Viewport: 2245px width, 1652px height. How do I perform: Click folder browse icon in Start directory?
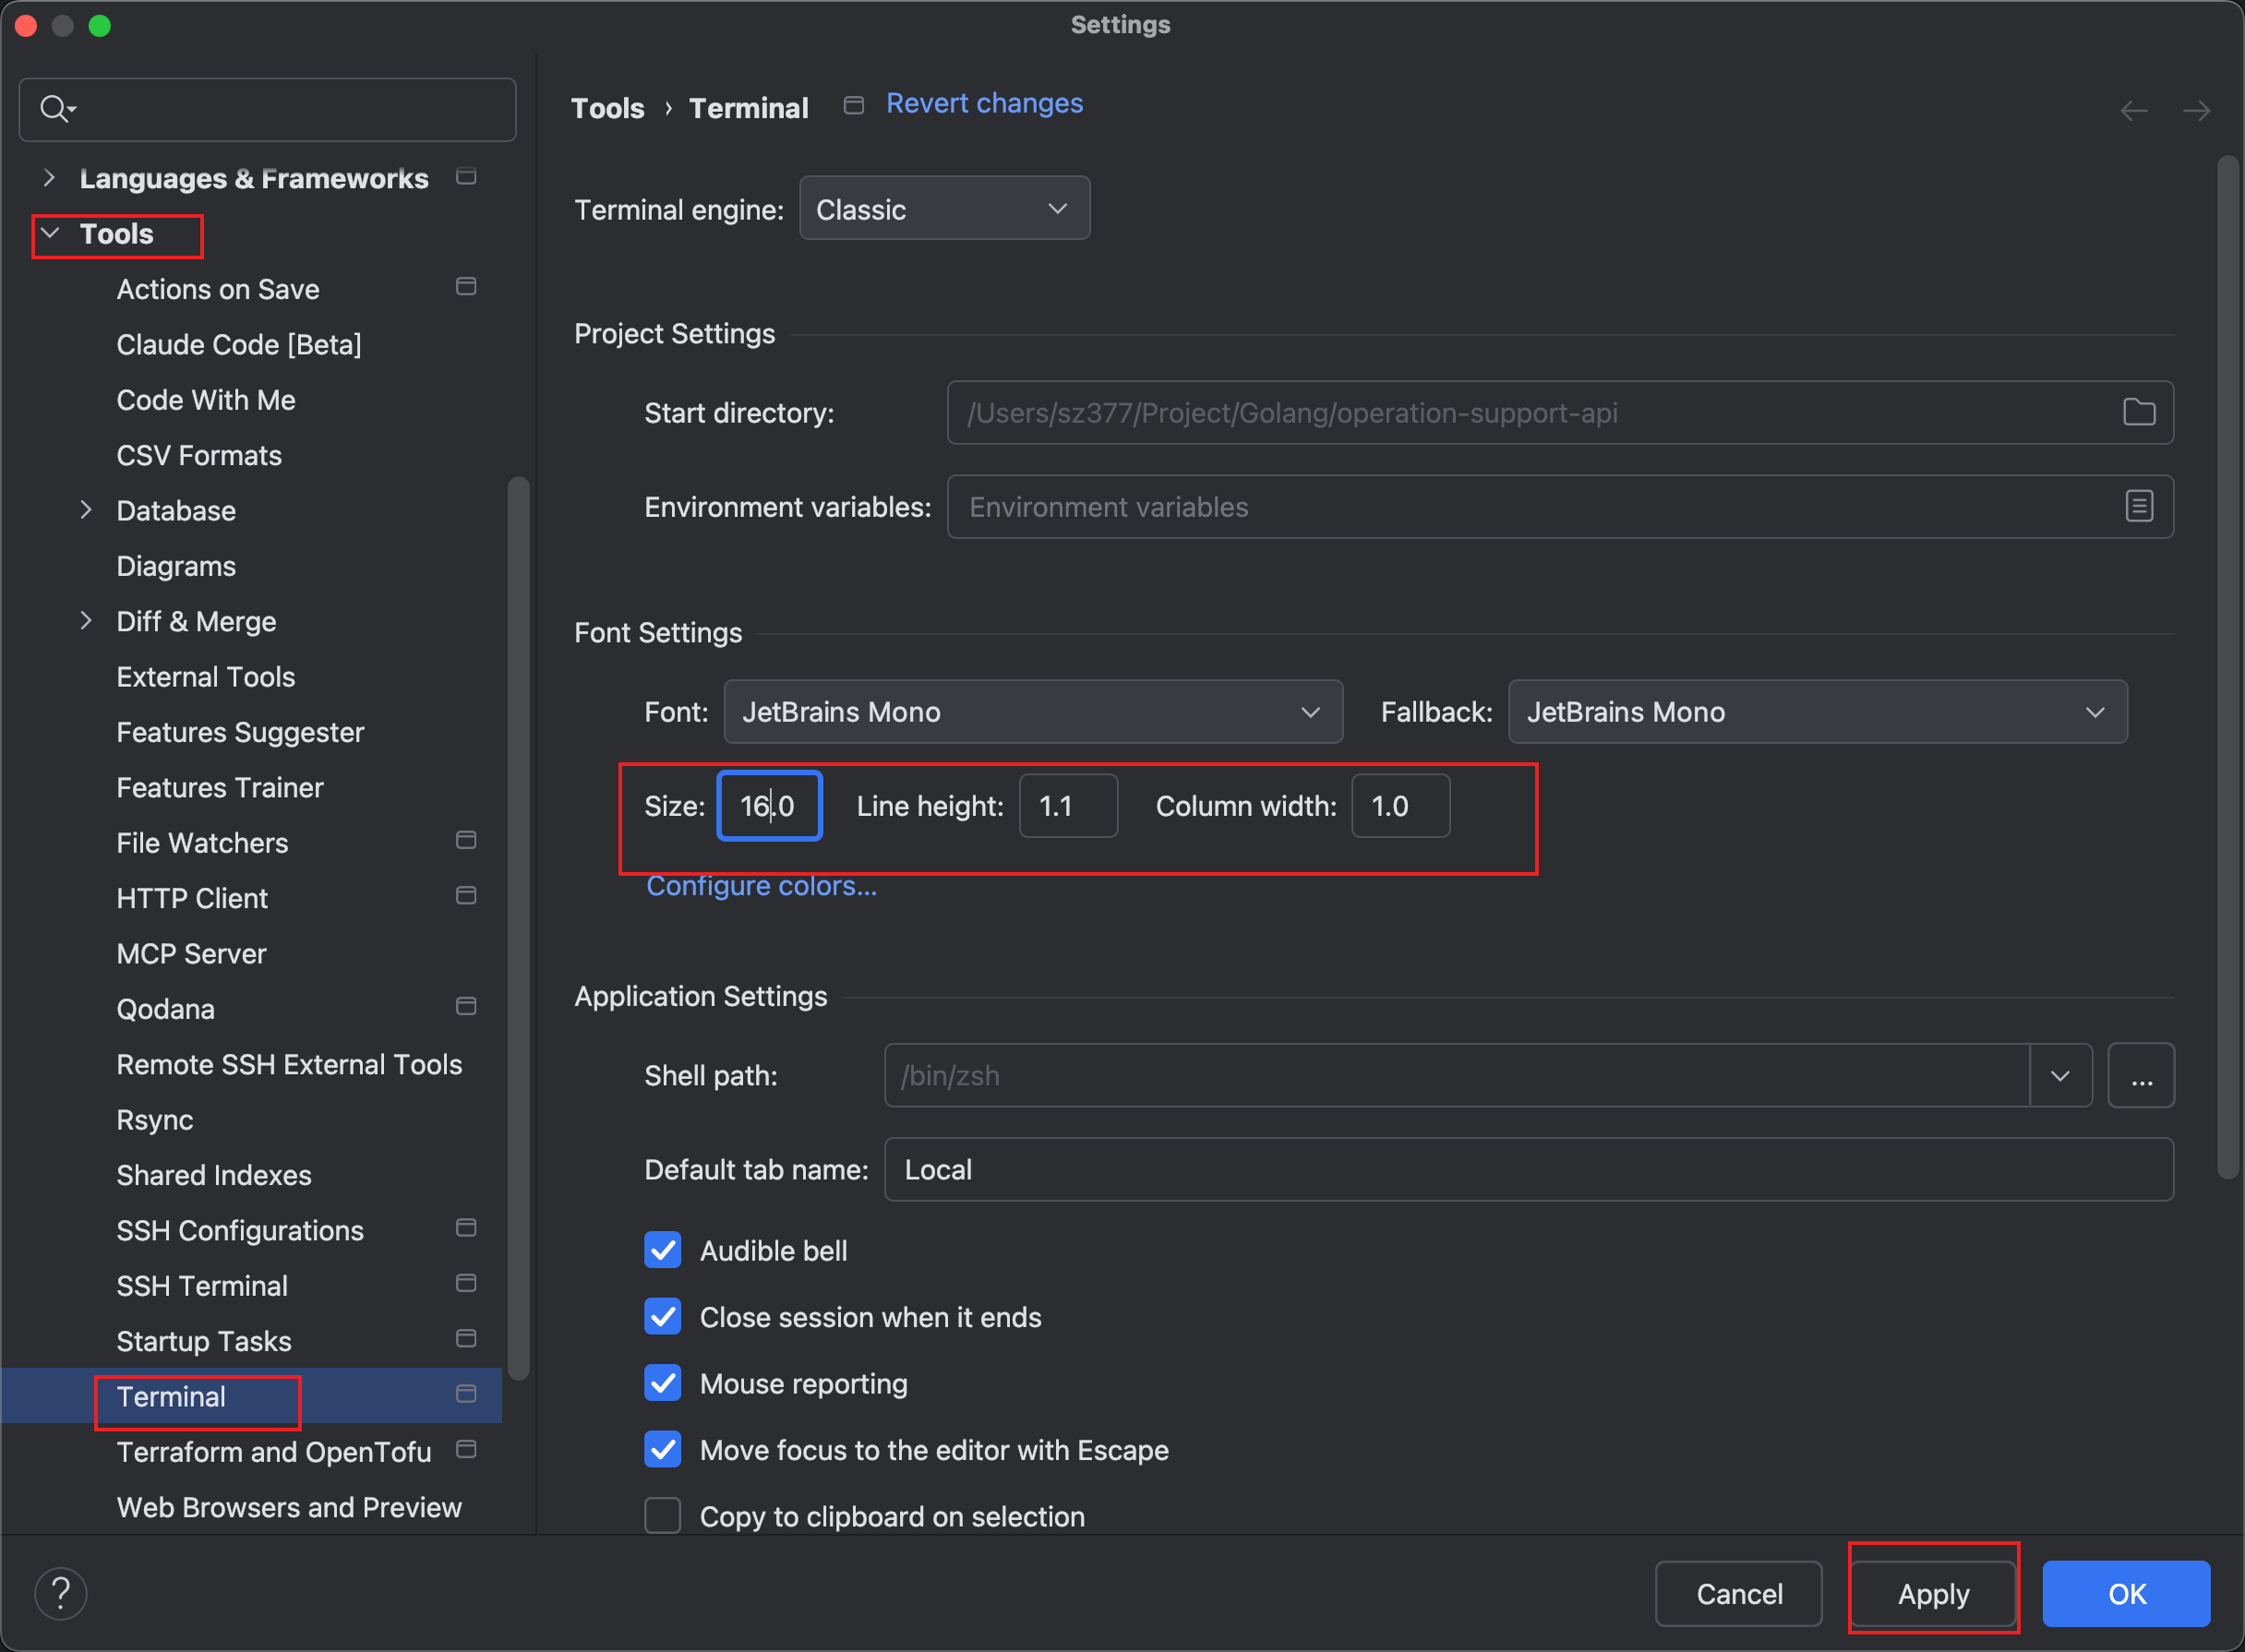2138,412
